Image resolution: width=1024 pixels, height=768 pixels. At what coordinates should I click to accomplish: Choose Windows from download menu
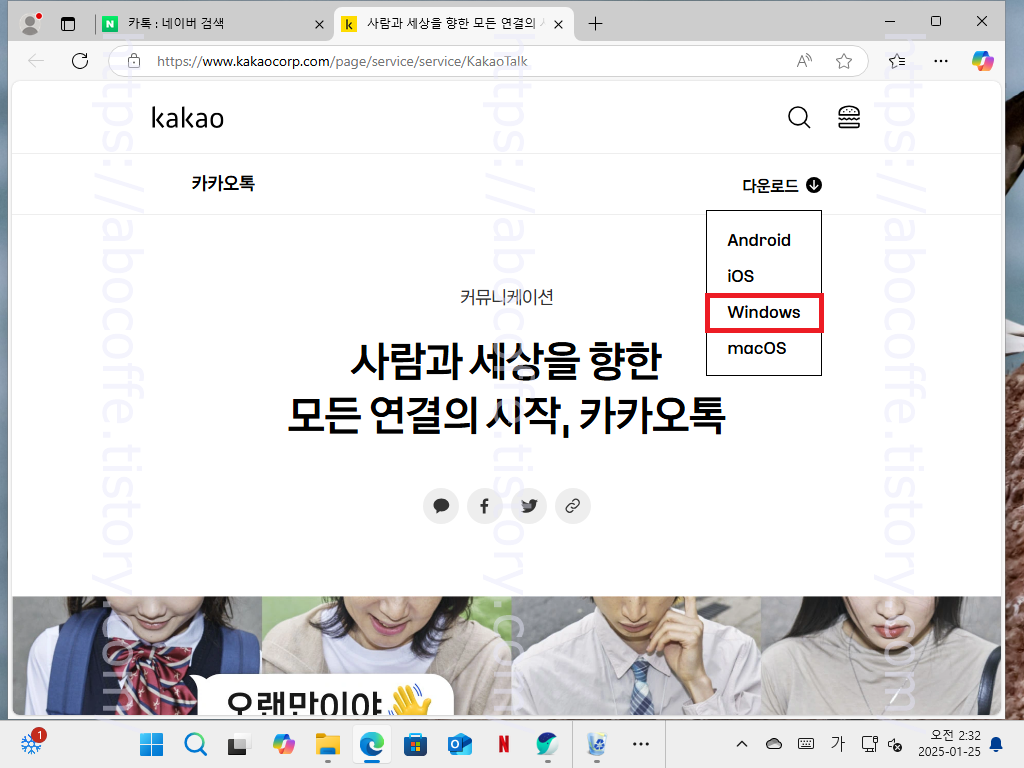764,313
